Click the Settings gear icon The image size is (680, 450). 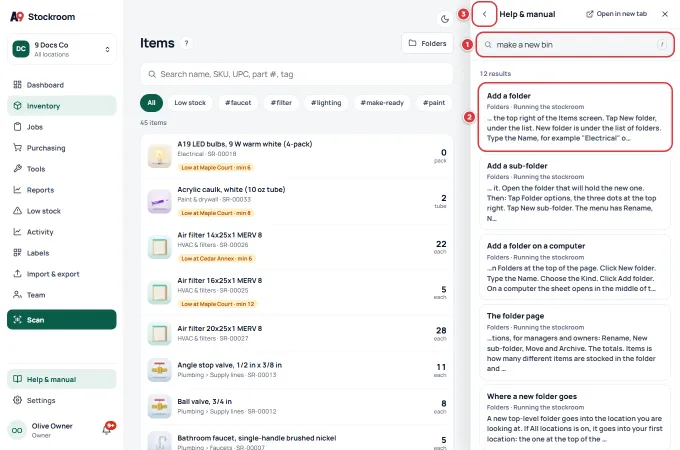pos(17,400)
